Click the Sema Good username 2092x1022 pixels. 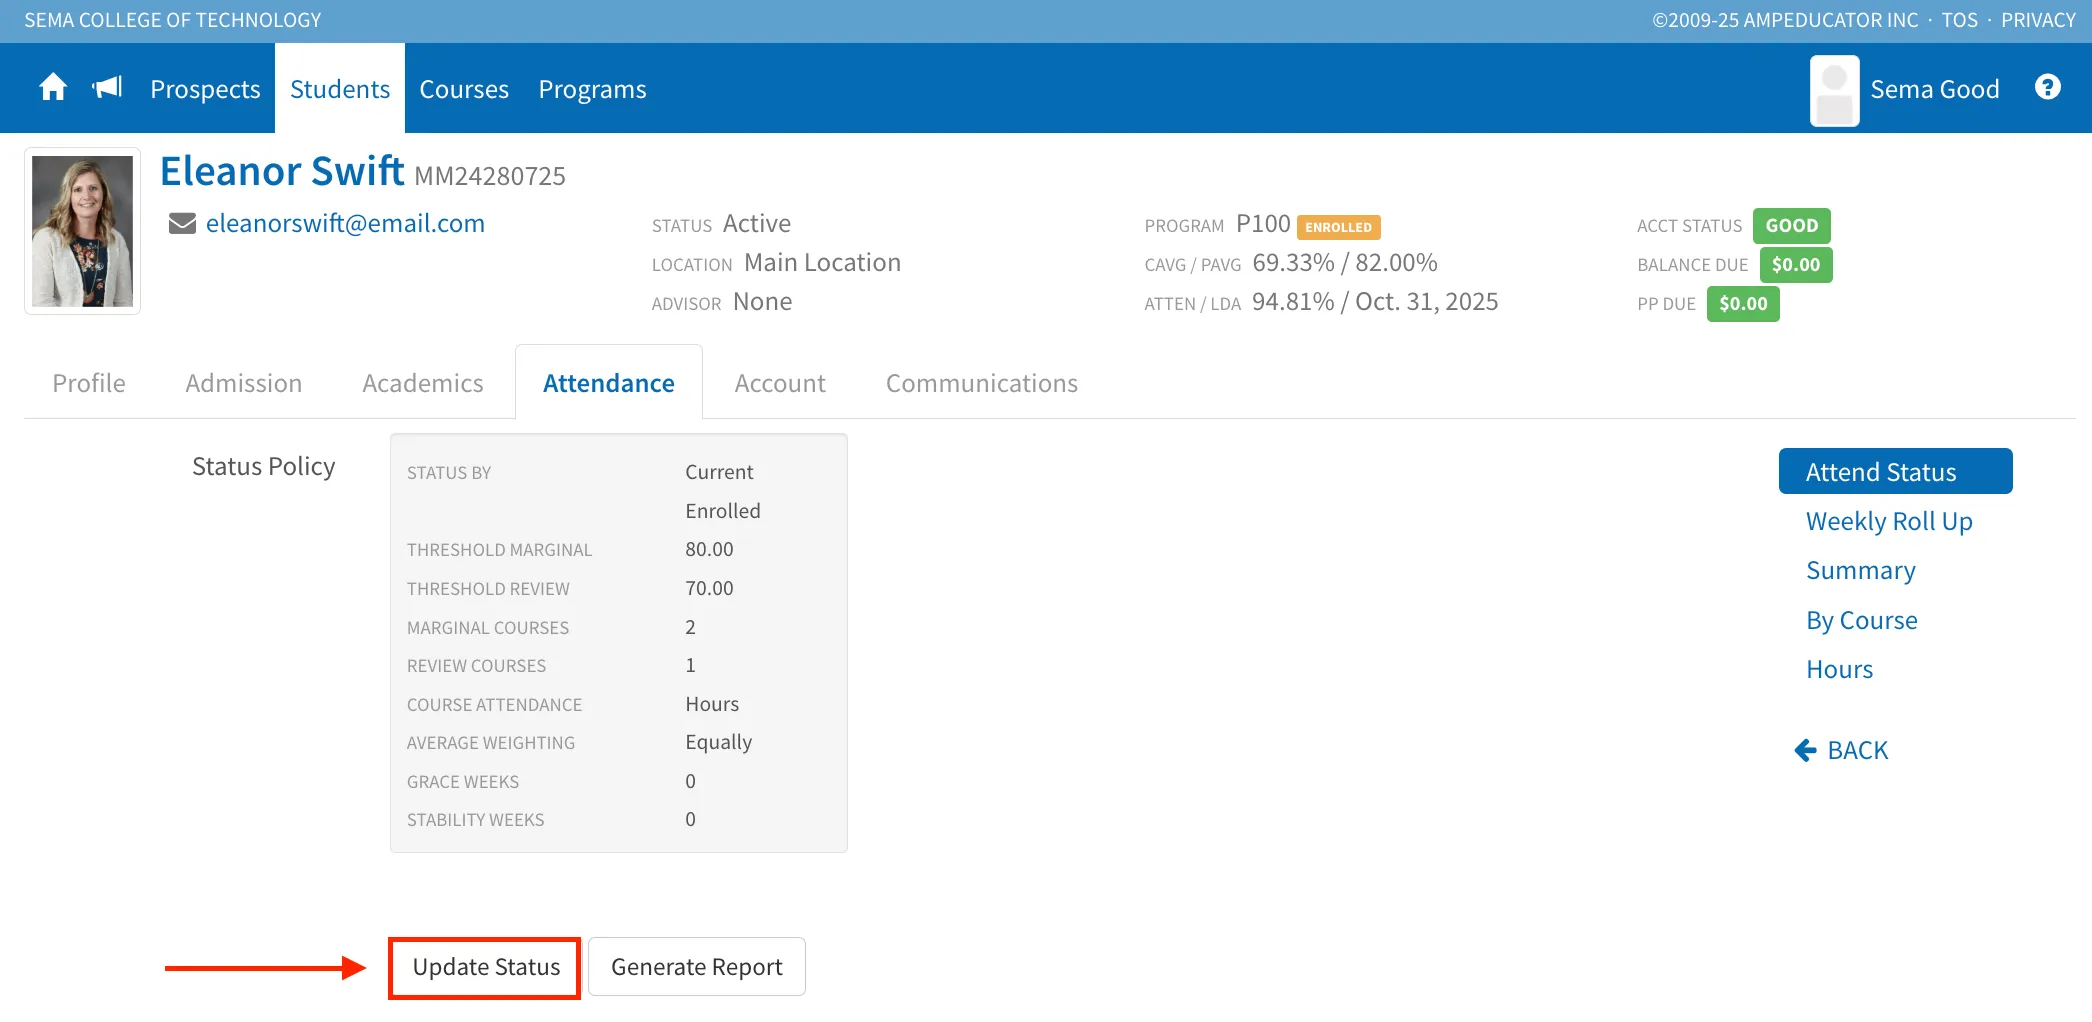pos(1934,89)
